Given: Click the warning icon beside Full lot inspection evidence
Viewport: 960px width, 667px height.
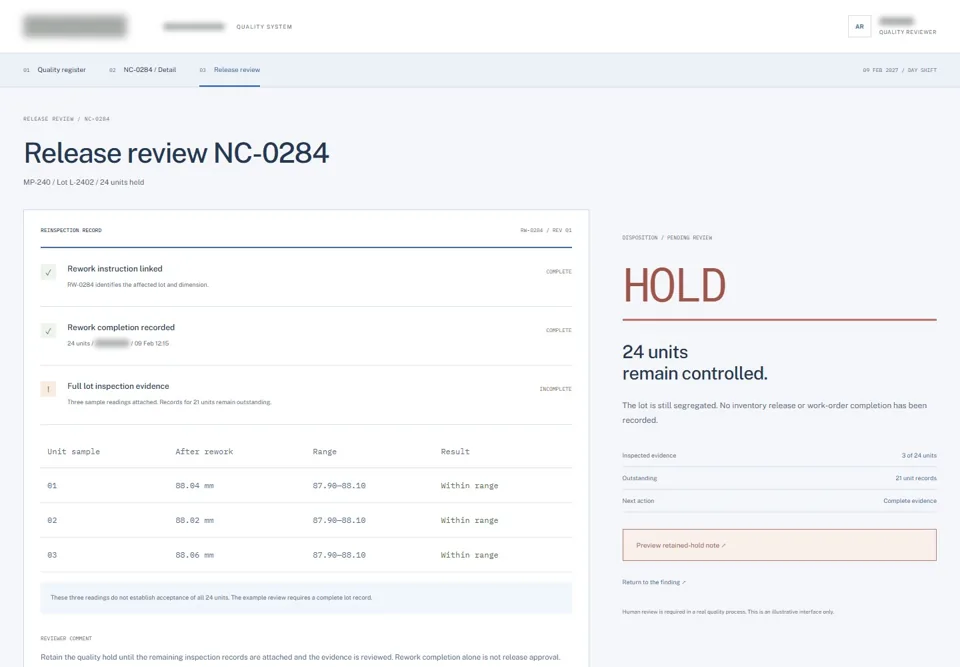Looking at the screenshot, I should (x=48, y=389).
